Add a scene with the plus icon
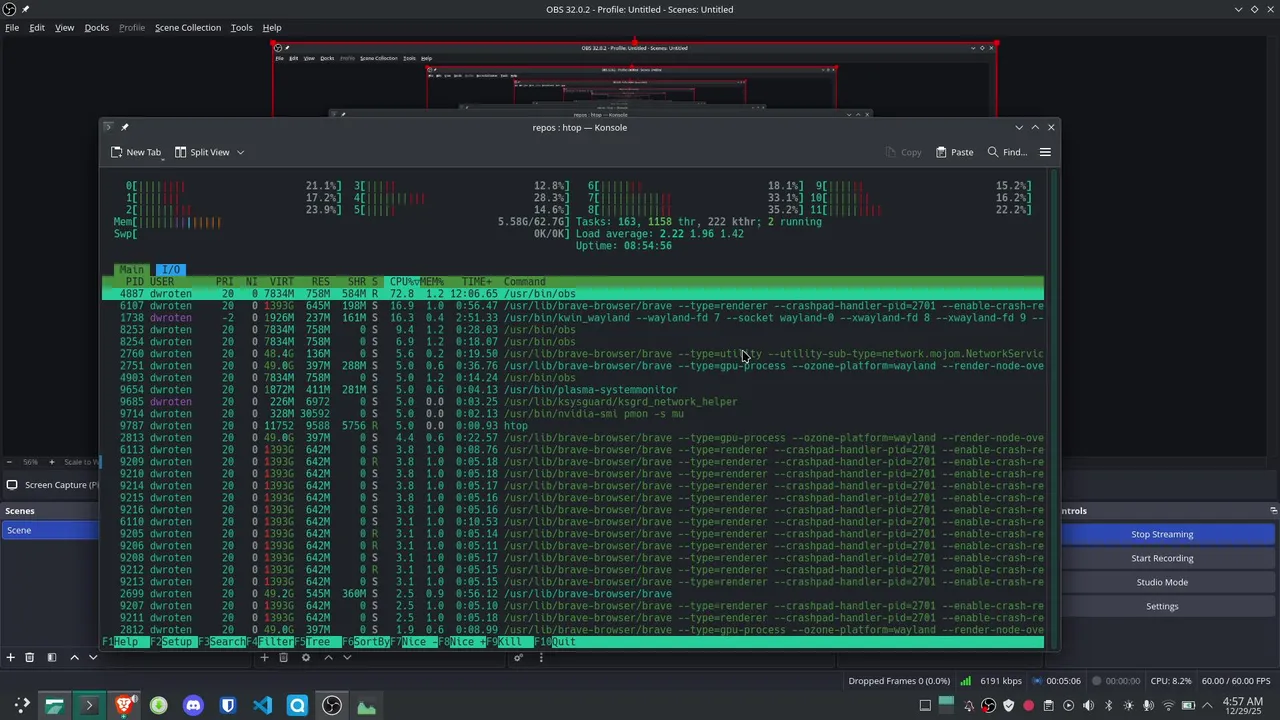This screenshot has width=1280, height=720. pos(11,657)
